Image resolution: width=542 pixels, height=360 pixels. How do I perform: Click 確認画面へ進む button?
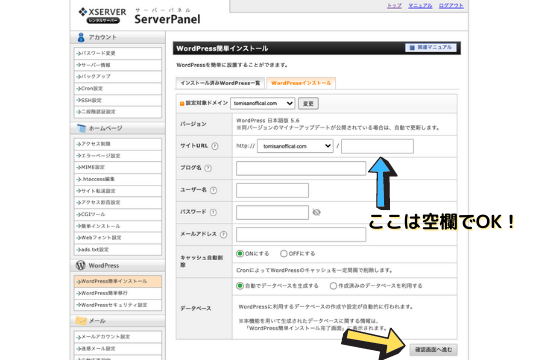click(433, 350)
